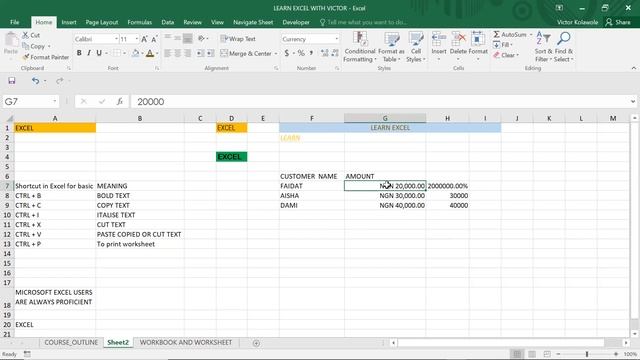Open Conditional Formatting
This screenshot has height=360, width=640.
(359, 47)
